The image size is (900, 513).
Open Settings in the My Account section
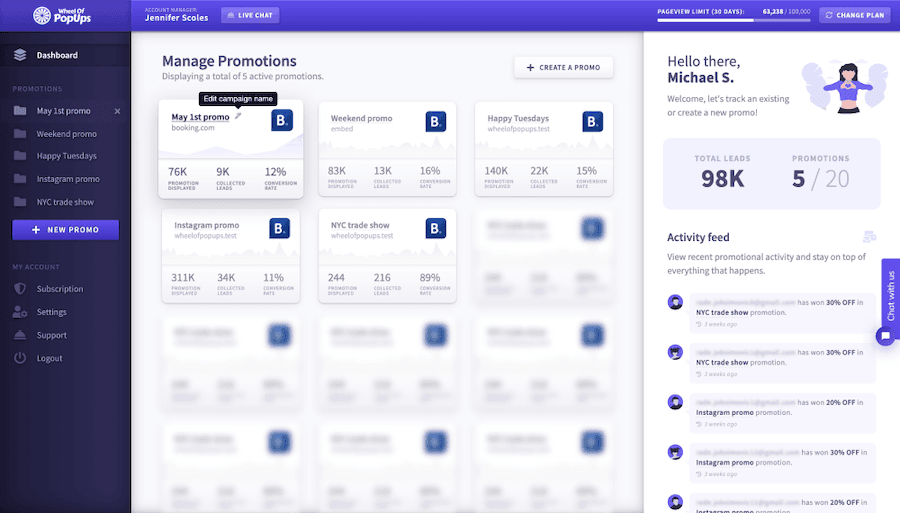pyautogui.click(x=52, y=312)
